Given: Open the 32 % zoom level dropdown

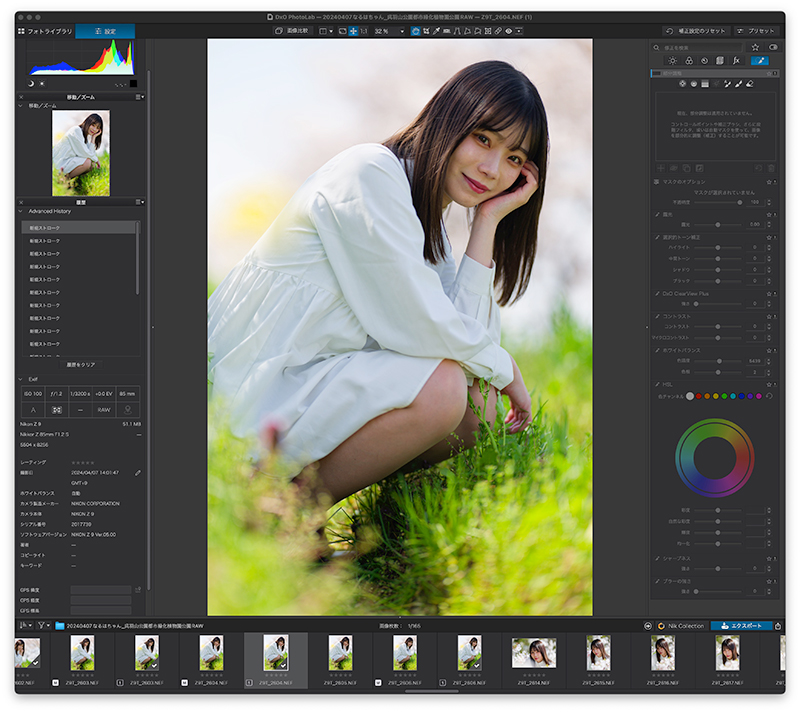Looking at the screenshot, I should point(389,31).
